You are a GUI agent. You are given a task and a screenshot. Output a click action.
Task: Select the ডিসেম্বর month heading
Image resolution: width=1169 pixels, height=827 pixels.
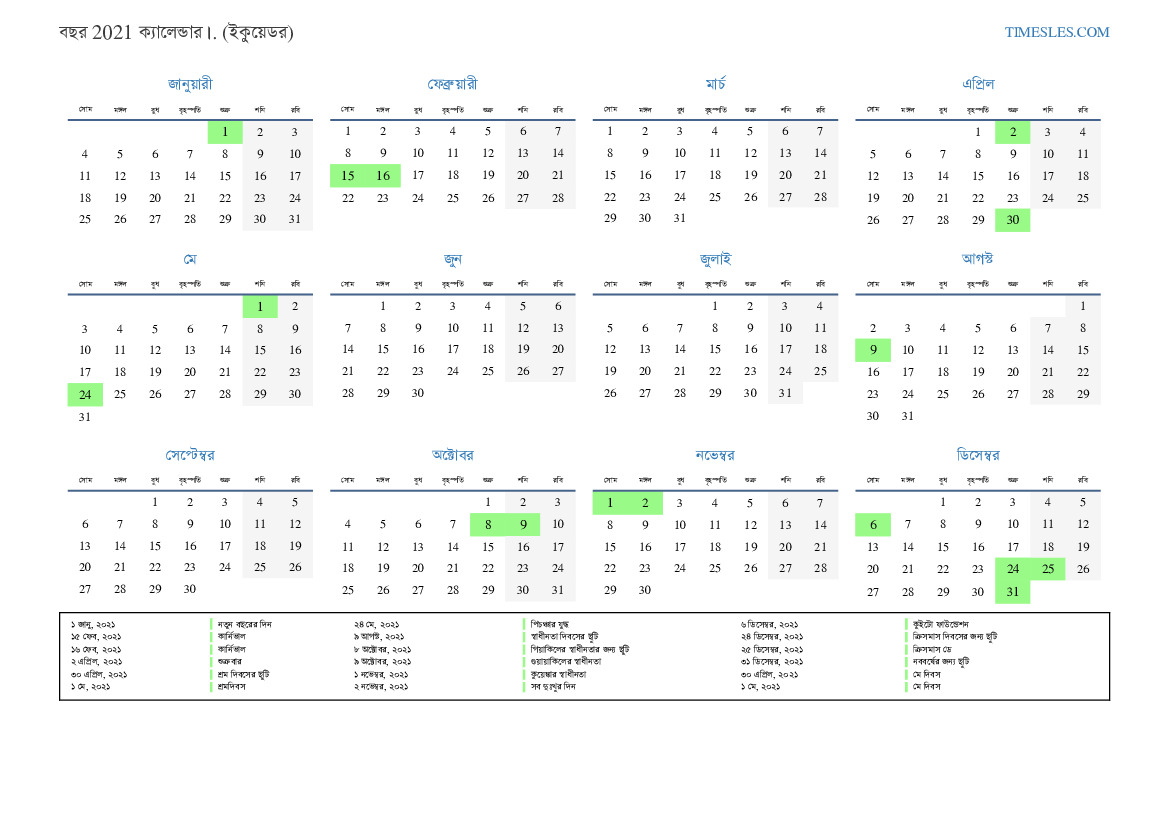pyautogui.click(x=977, y=455)
